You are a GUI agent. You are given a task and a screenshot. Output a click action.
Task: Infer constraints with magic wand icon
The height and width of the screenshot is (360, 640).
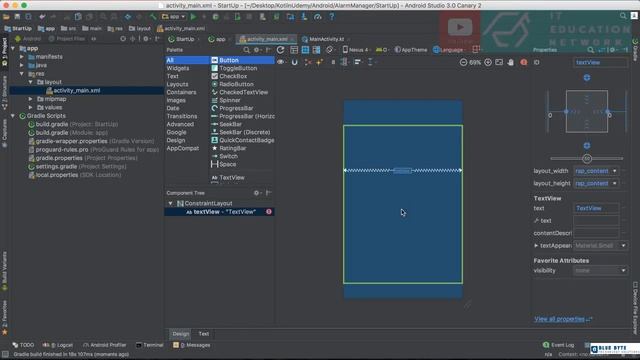(x=319, y=62)
